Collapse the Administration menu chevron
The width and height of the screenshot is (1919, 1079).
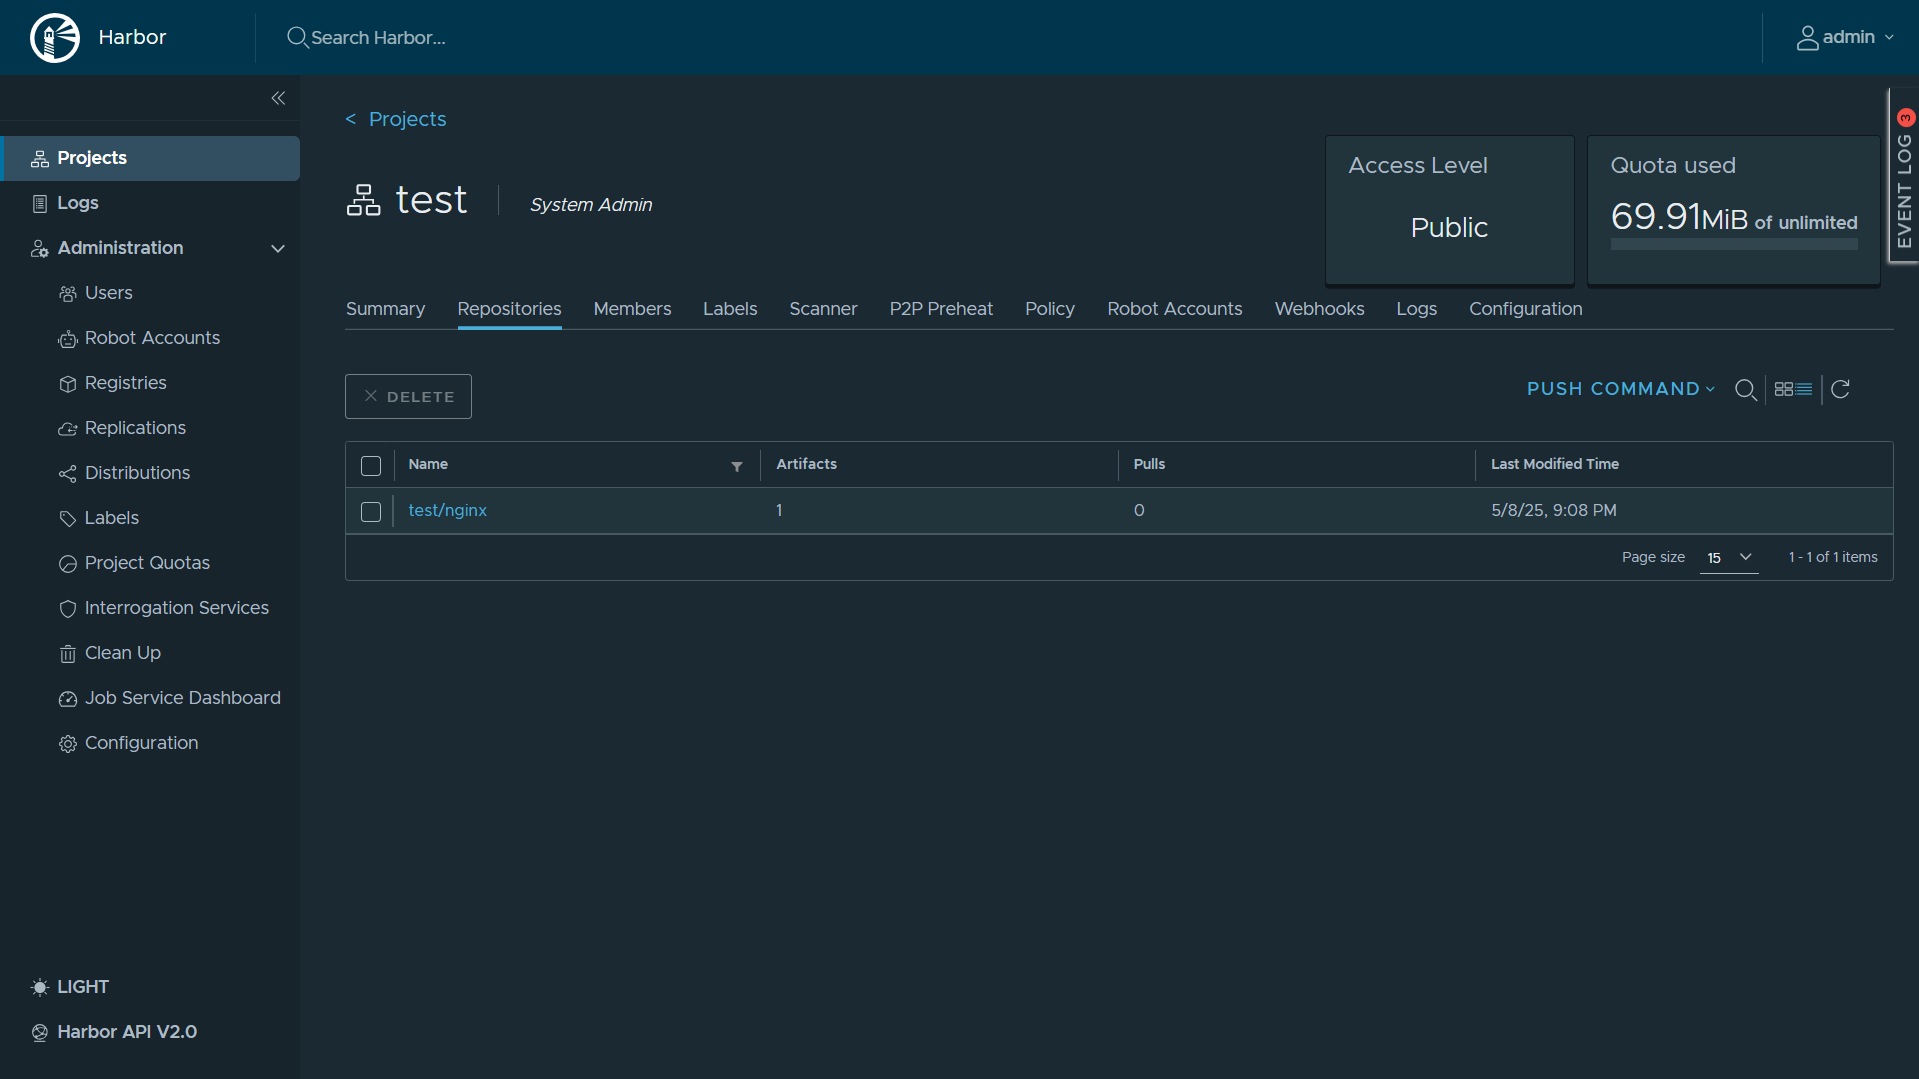point(278,249)
